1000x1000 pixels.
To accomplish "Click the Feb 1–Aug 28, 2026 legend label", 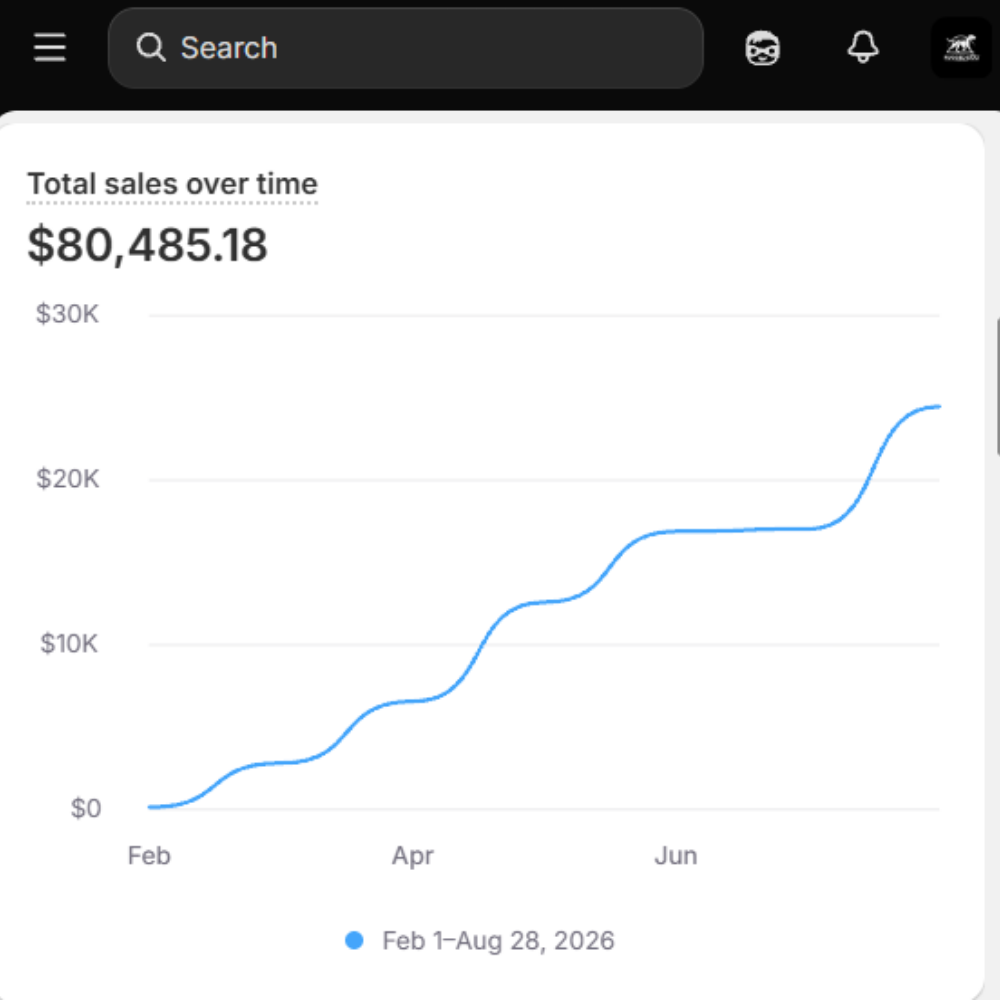I will coord(498,941).
